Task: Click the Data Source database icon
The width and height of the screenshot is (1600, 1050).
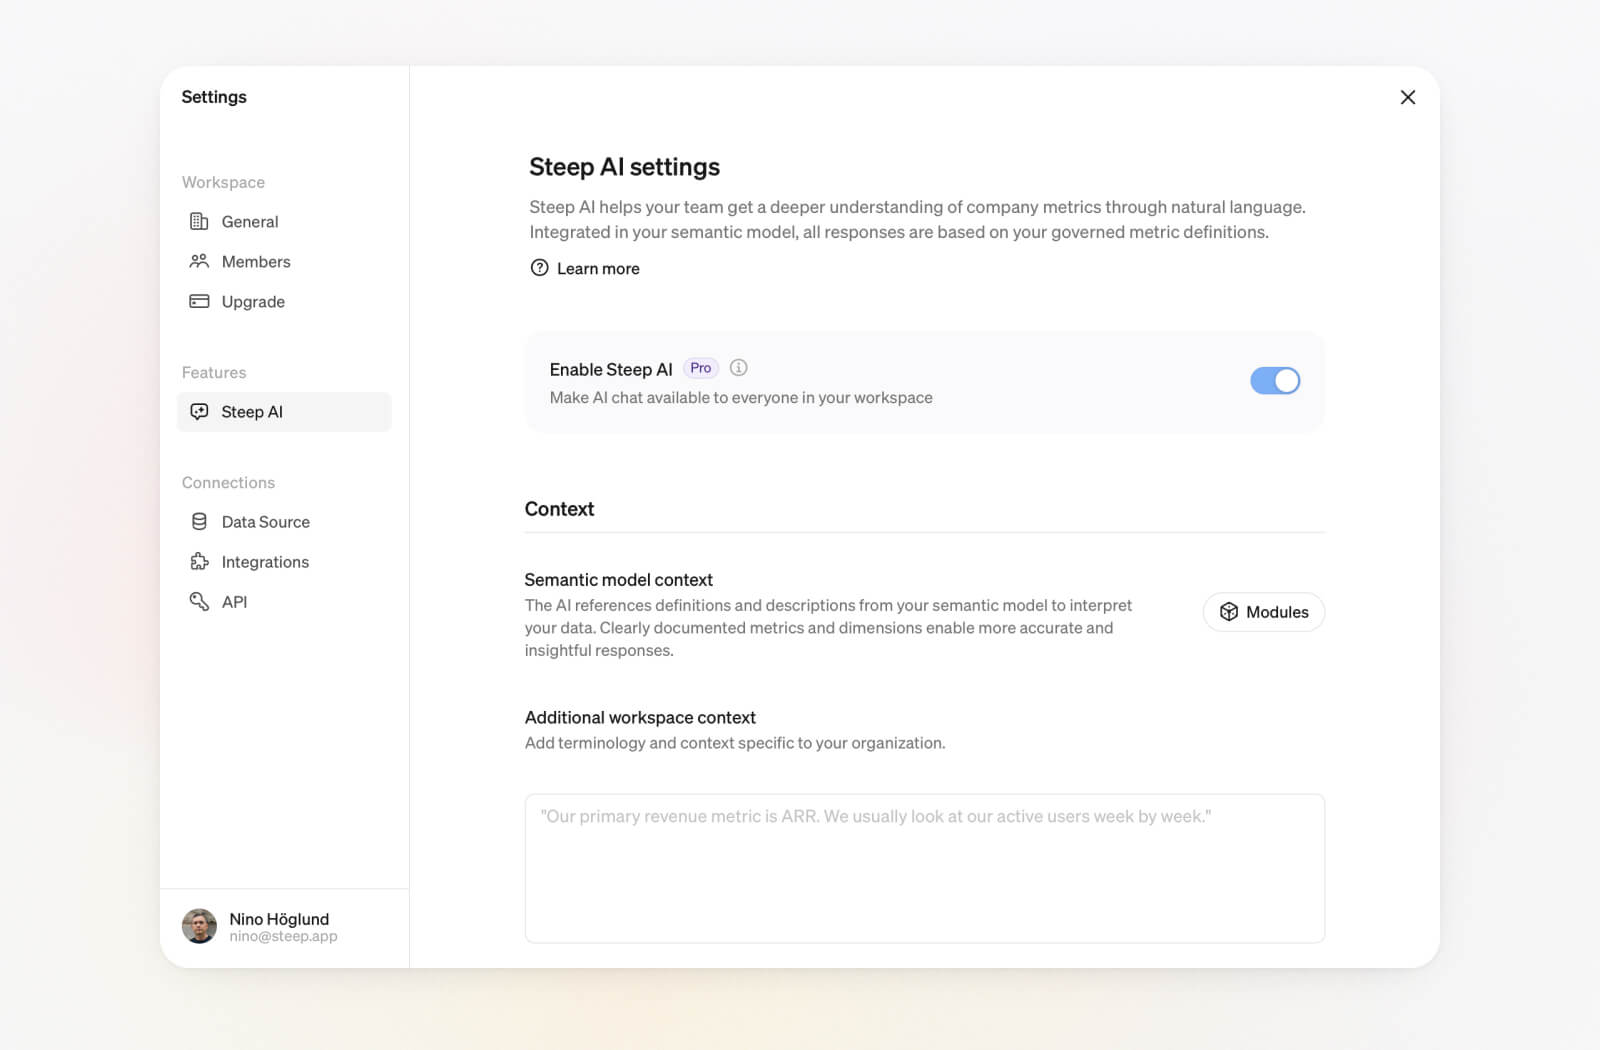Action: (x=199, y=521)
